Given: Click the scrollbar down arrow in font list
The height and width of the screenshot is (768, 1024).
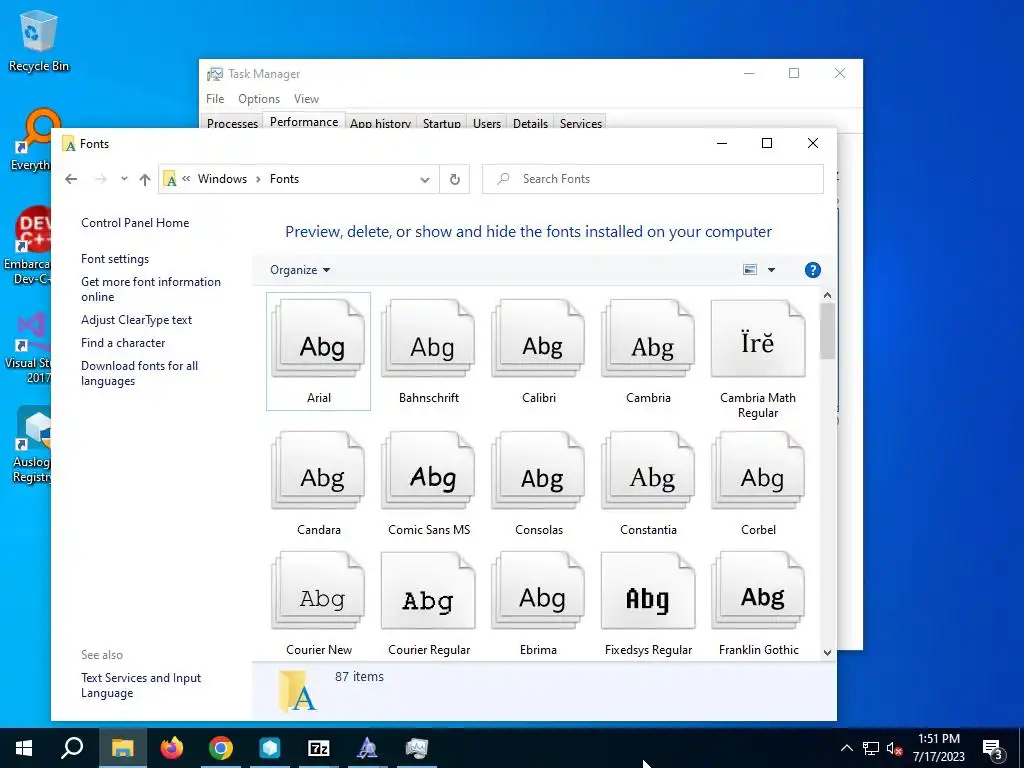Looking at the screenshot, I should click(x=827, y=652).
